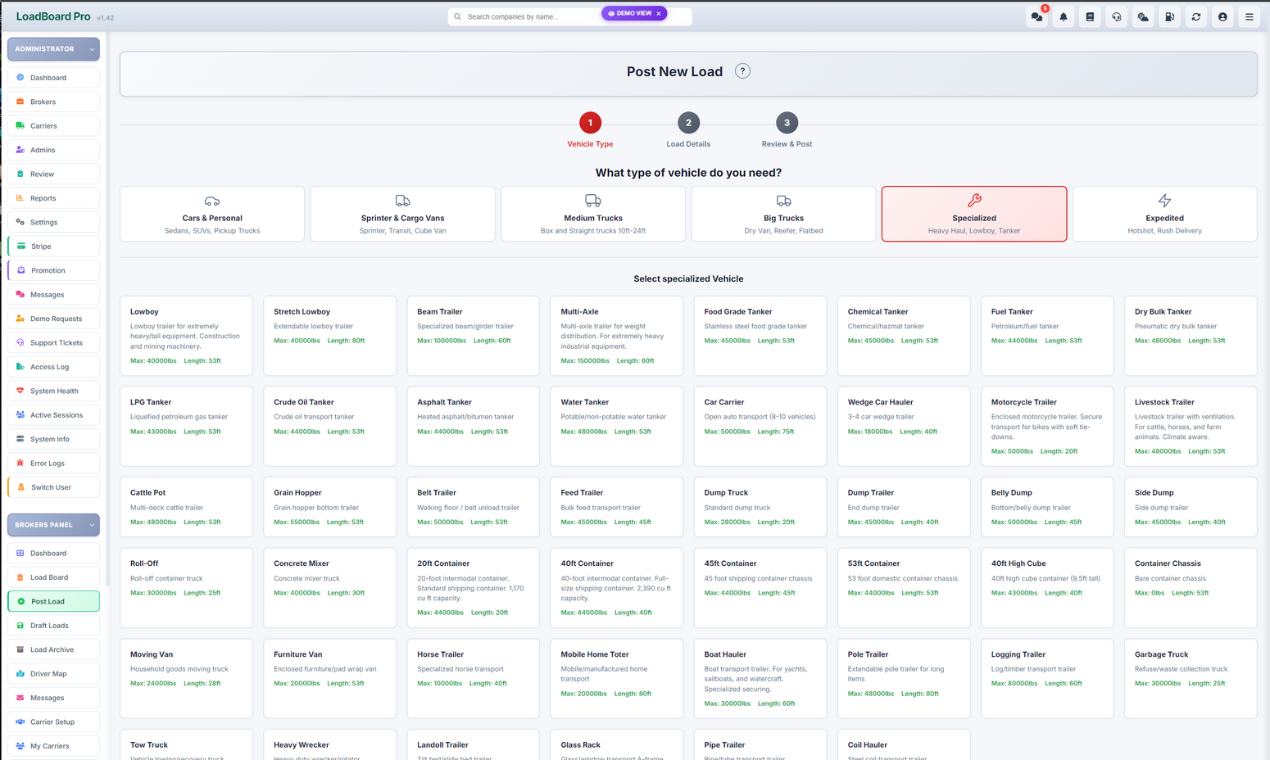1270x760 pixels.
Task: Choose the Multi-Axle vehicle card
Action: point(617,335)
